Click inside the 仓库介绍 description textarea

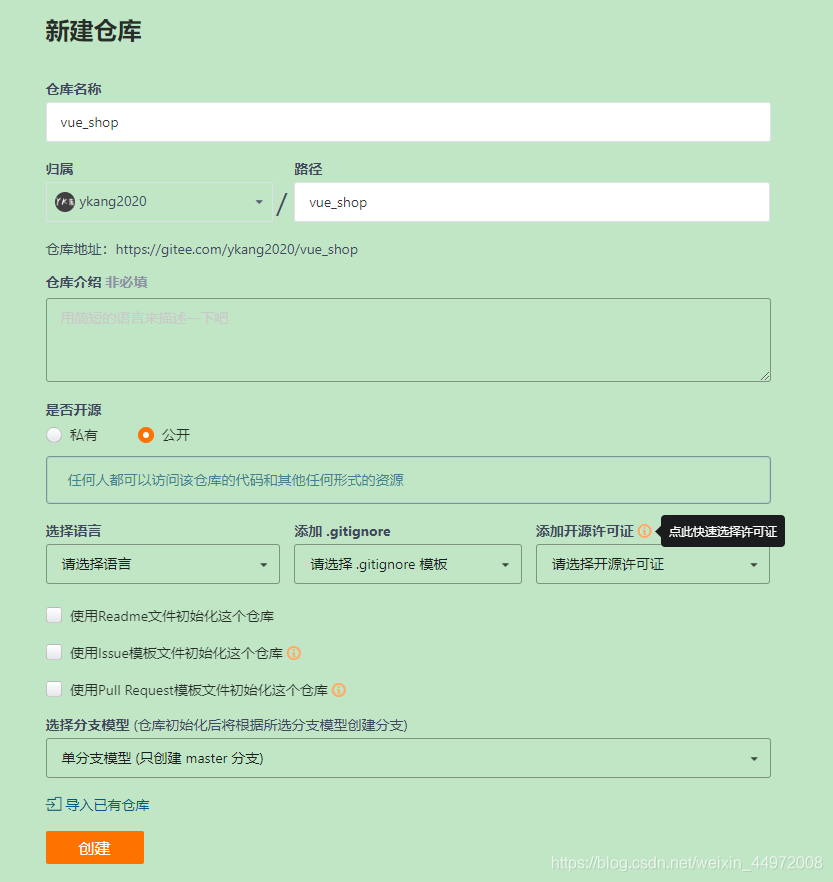pyautogui.click(x=408, y=339)
